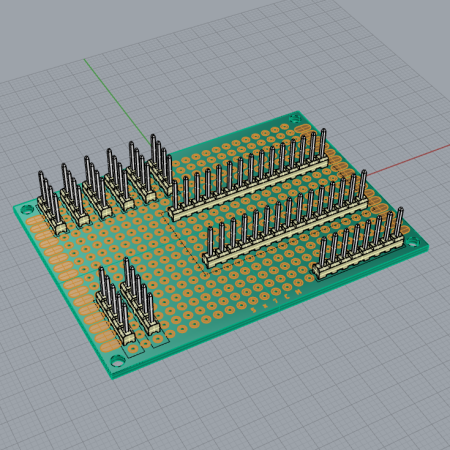Select the green Y-axis line in the viewport
Viewport: 450px width, 450px height.
[x=117, y=102]
